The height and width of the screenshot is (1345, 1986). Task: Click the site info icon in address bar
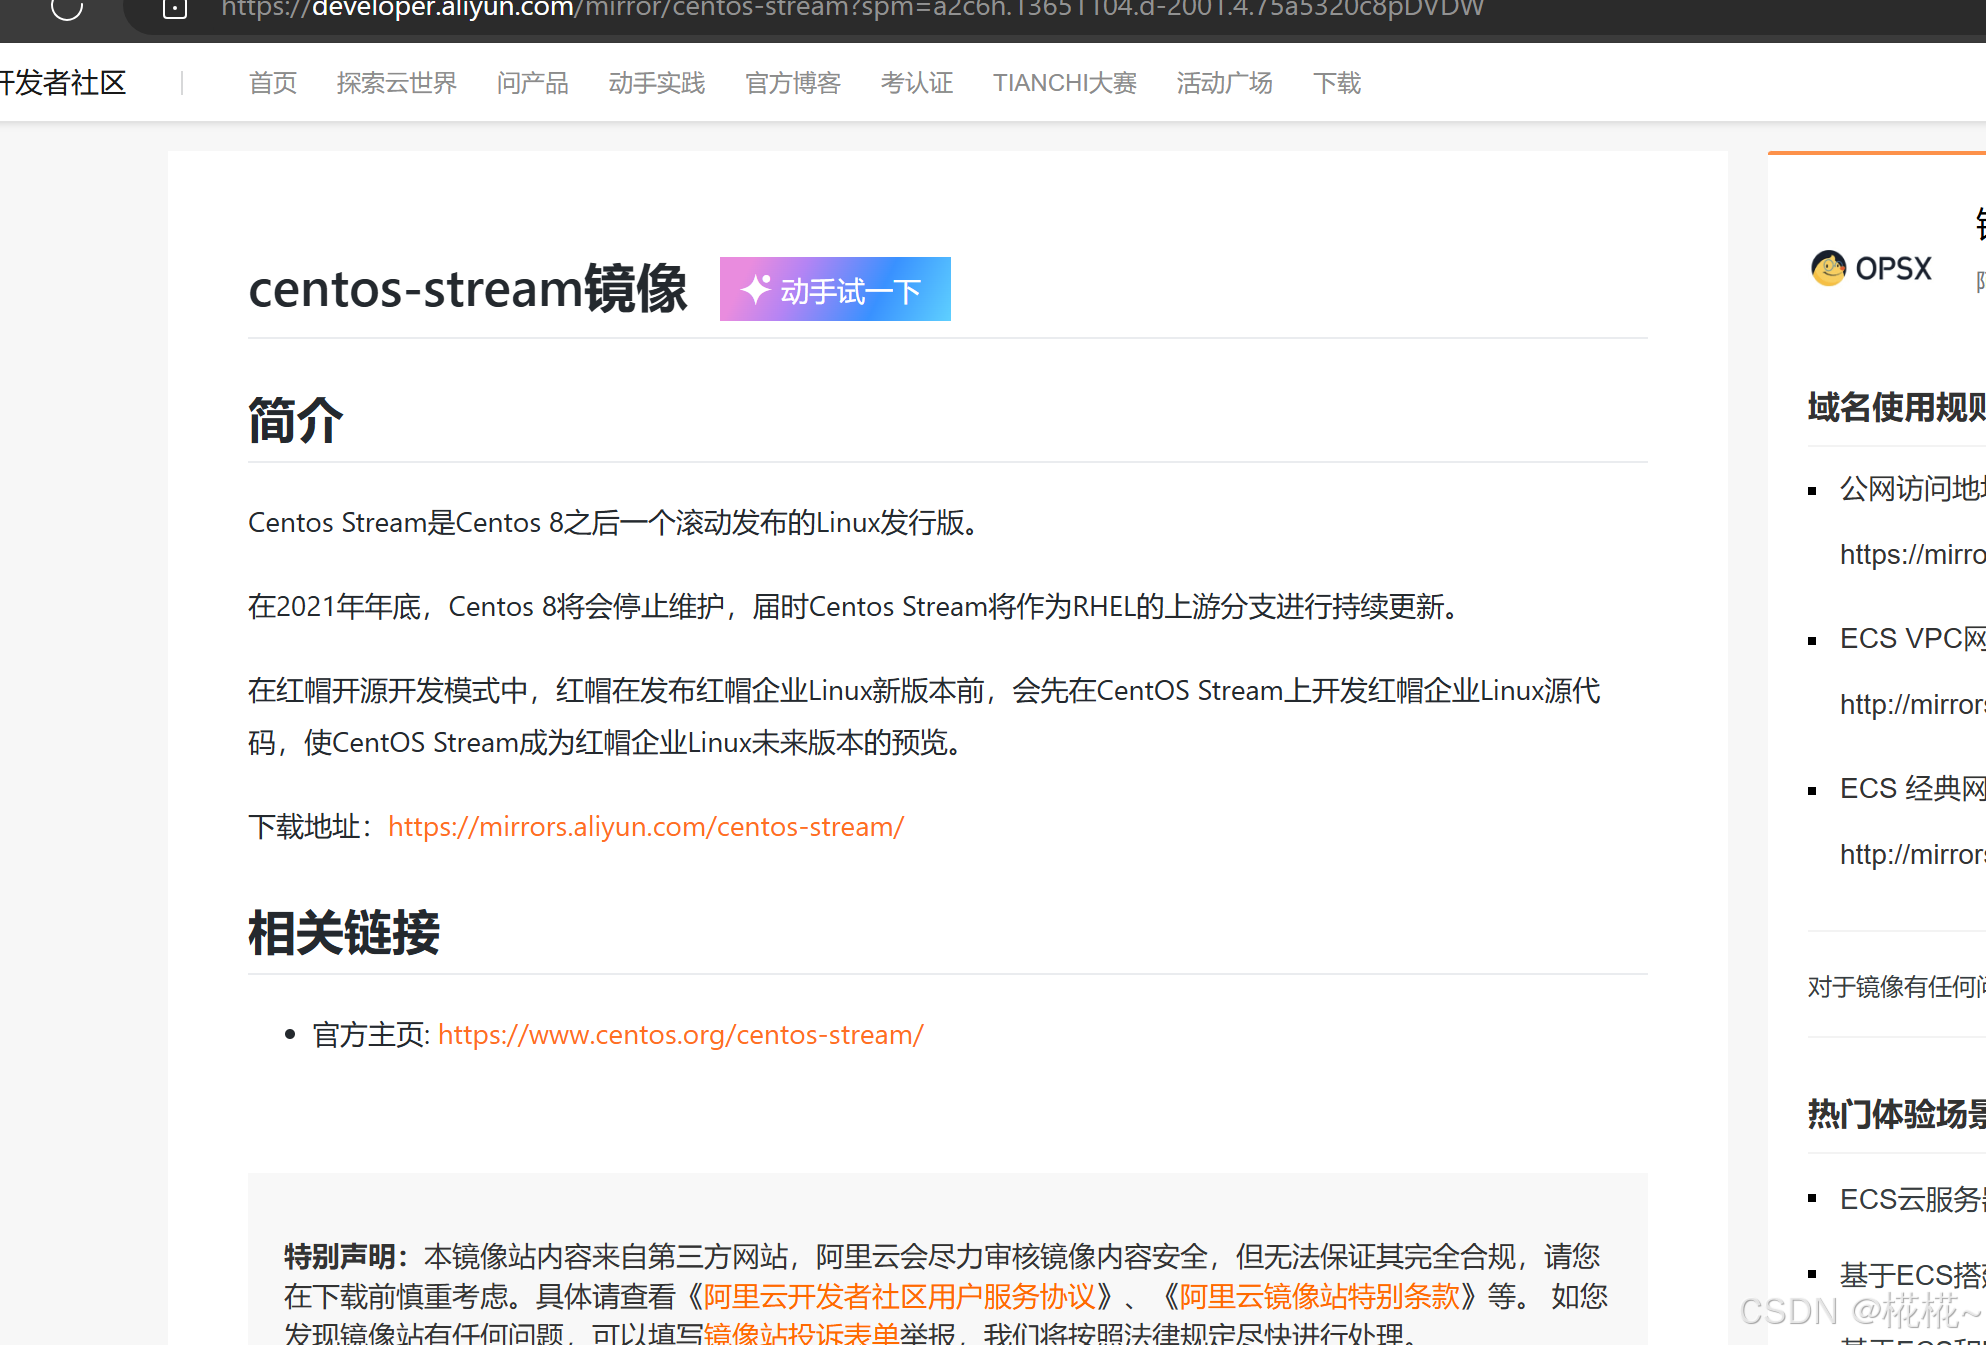(175, 9)
